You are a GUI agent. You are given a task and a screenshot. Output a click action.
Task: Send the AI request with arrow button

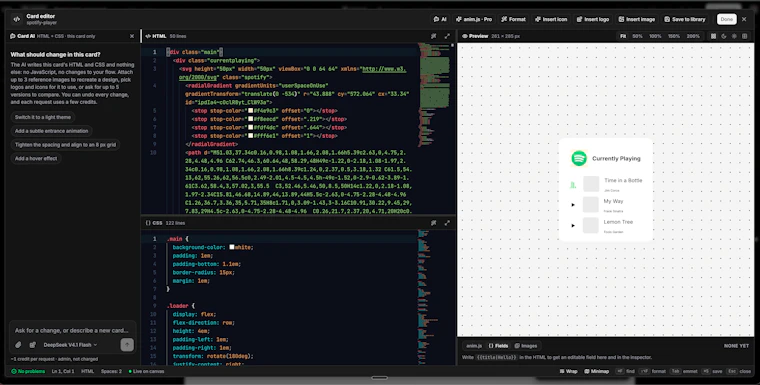tap(127, 345)
